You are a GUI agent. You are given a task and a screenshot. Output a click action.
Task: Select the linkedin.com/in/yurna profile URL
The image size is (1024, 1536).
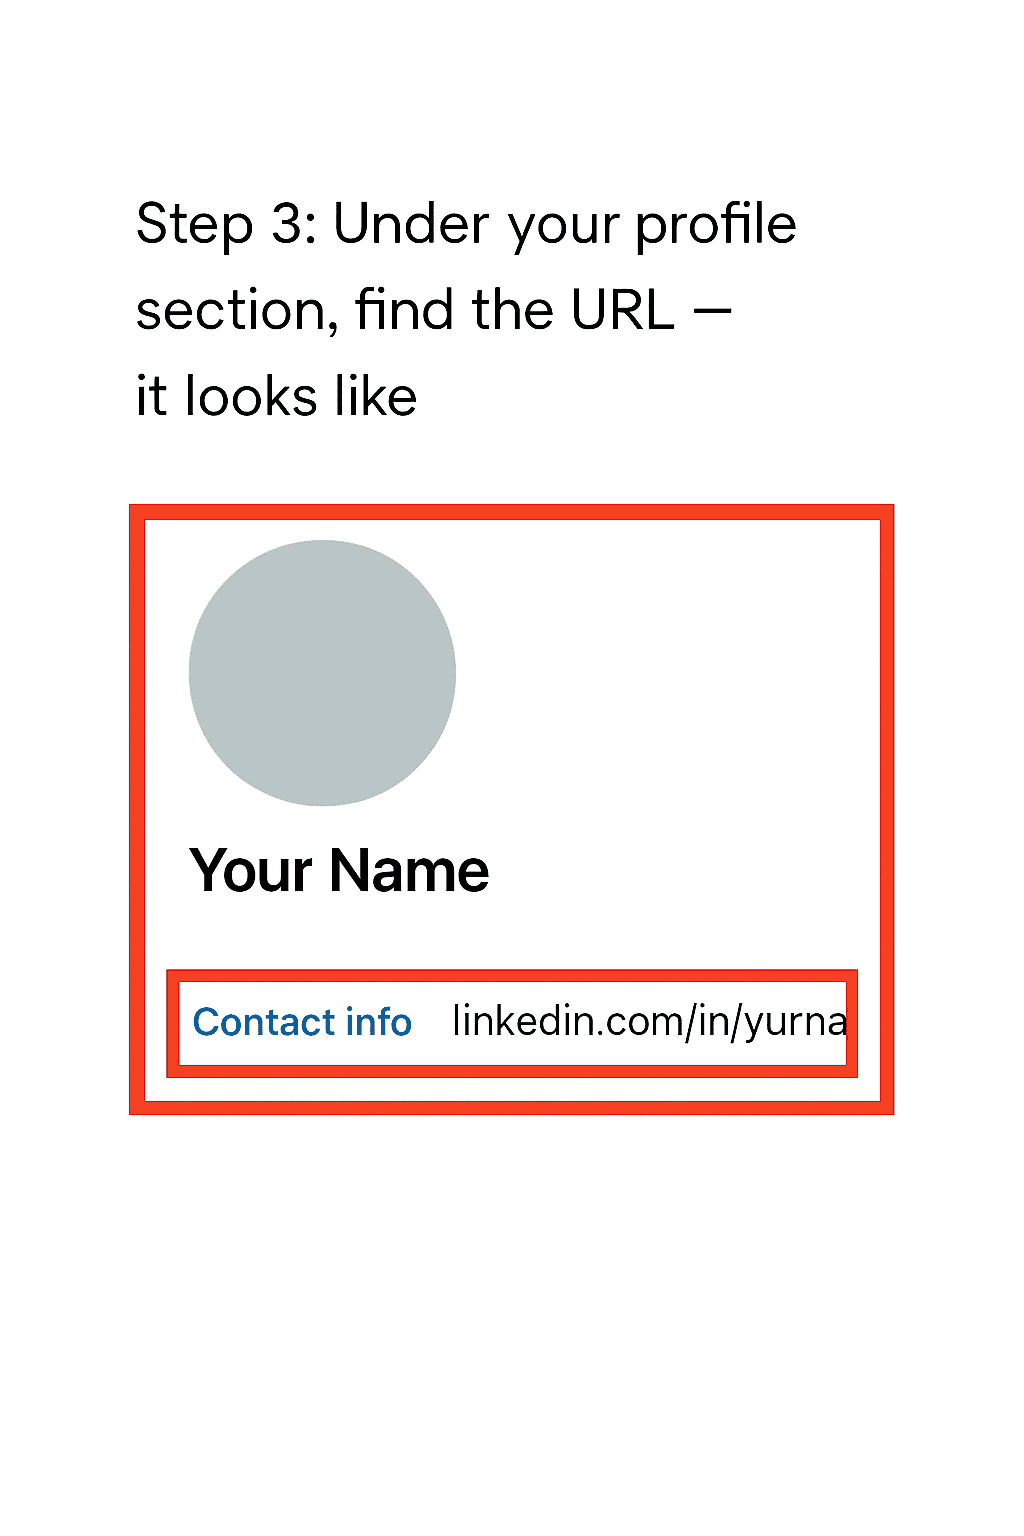[649, 1022]
